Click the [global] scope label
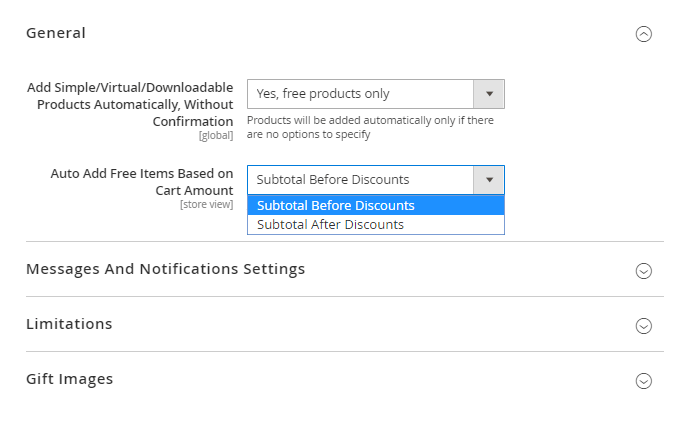Image resolution: width=680 pixels, height=434 pixels. 215,135
